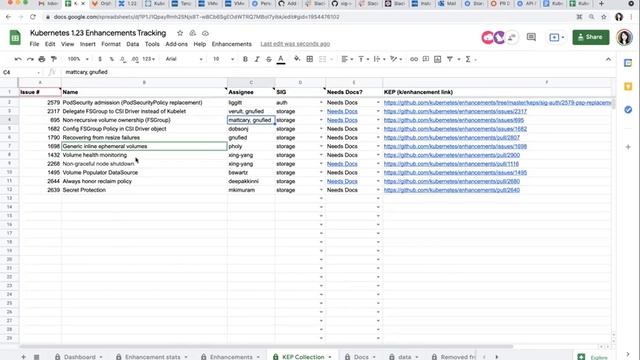The height and width of the screenshot is (360, 640).
Task: Insert chart from toolbar
Action: click(438, 59)
